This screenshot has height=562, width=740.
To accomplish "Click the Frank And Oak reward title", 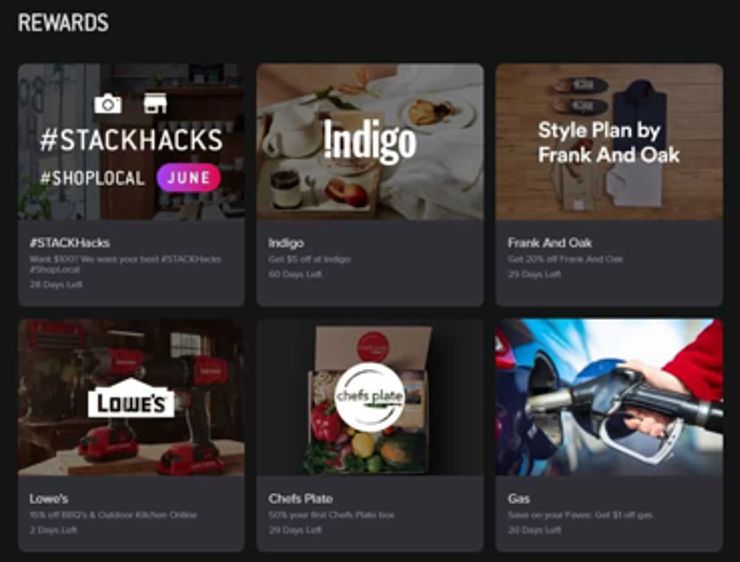I will (x=550, y=243).
